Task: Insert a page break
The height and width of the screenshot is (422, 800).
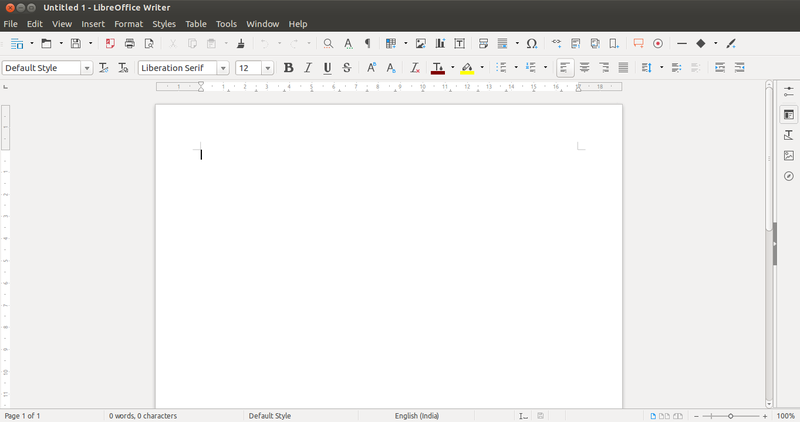Action: (483, 44)
